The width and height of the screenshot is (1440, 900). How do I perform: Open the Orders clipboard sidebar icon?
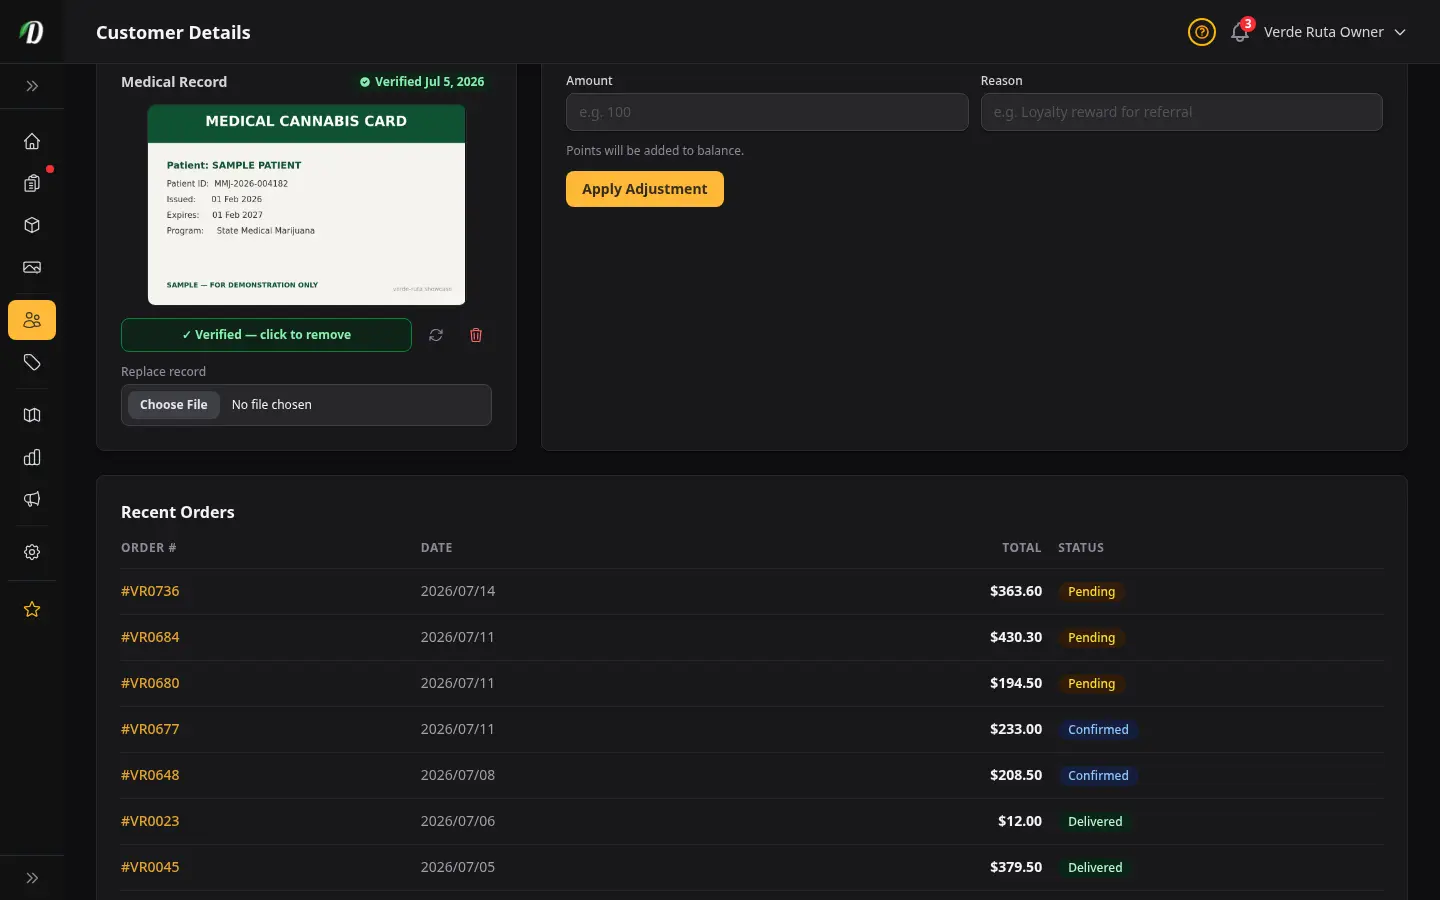pos(32,183)
